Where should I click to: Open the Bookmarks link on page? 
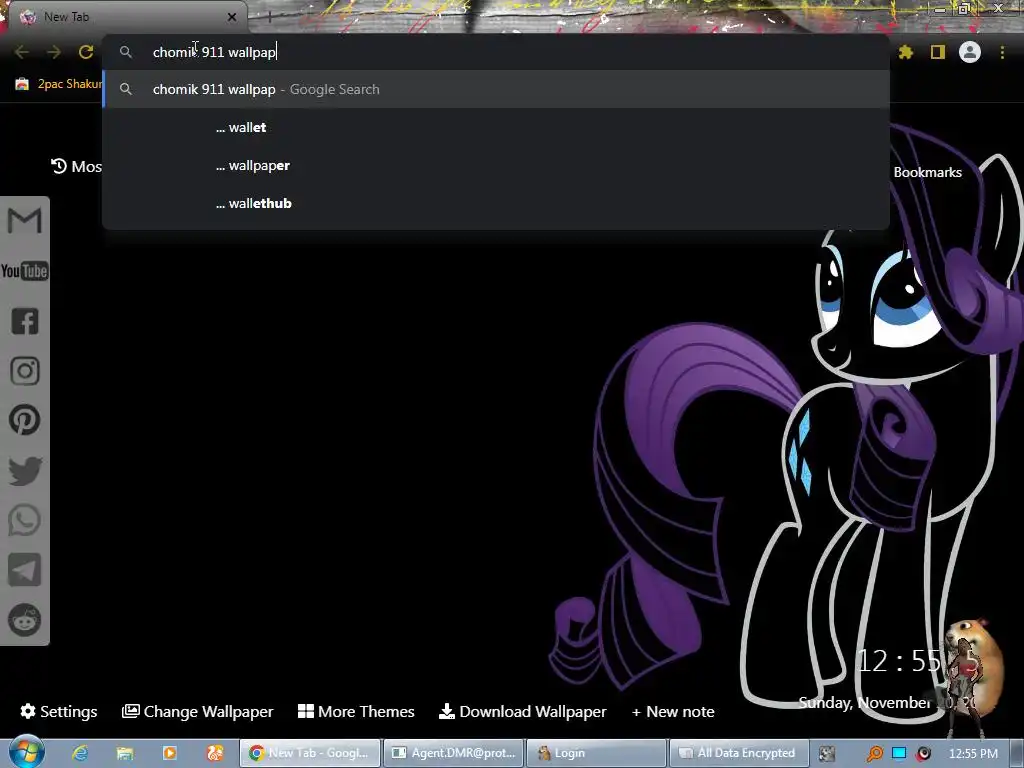click(x=927, y=172)
